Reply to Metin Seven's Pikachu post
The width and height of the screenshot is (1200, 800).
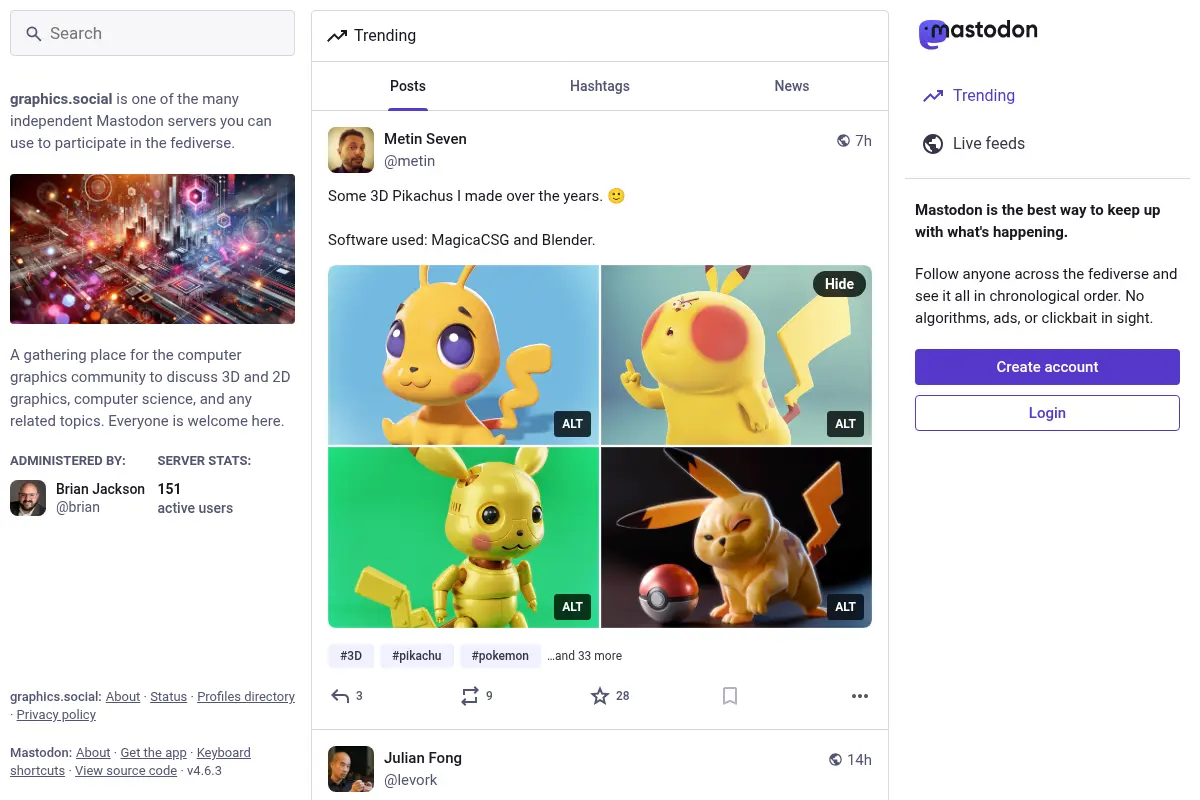pos(340,696)
